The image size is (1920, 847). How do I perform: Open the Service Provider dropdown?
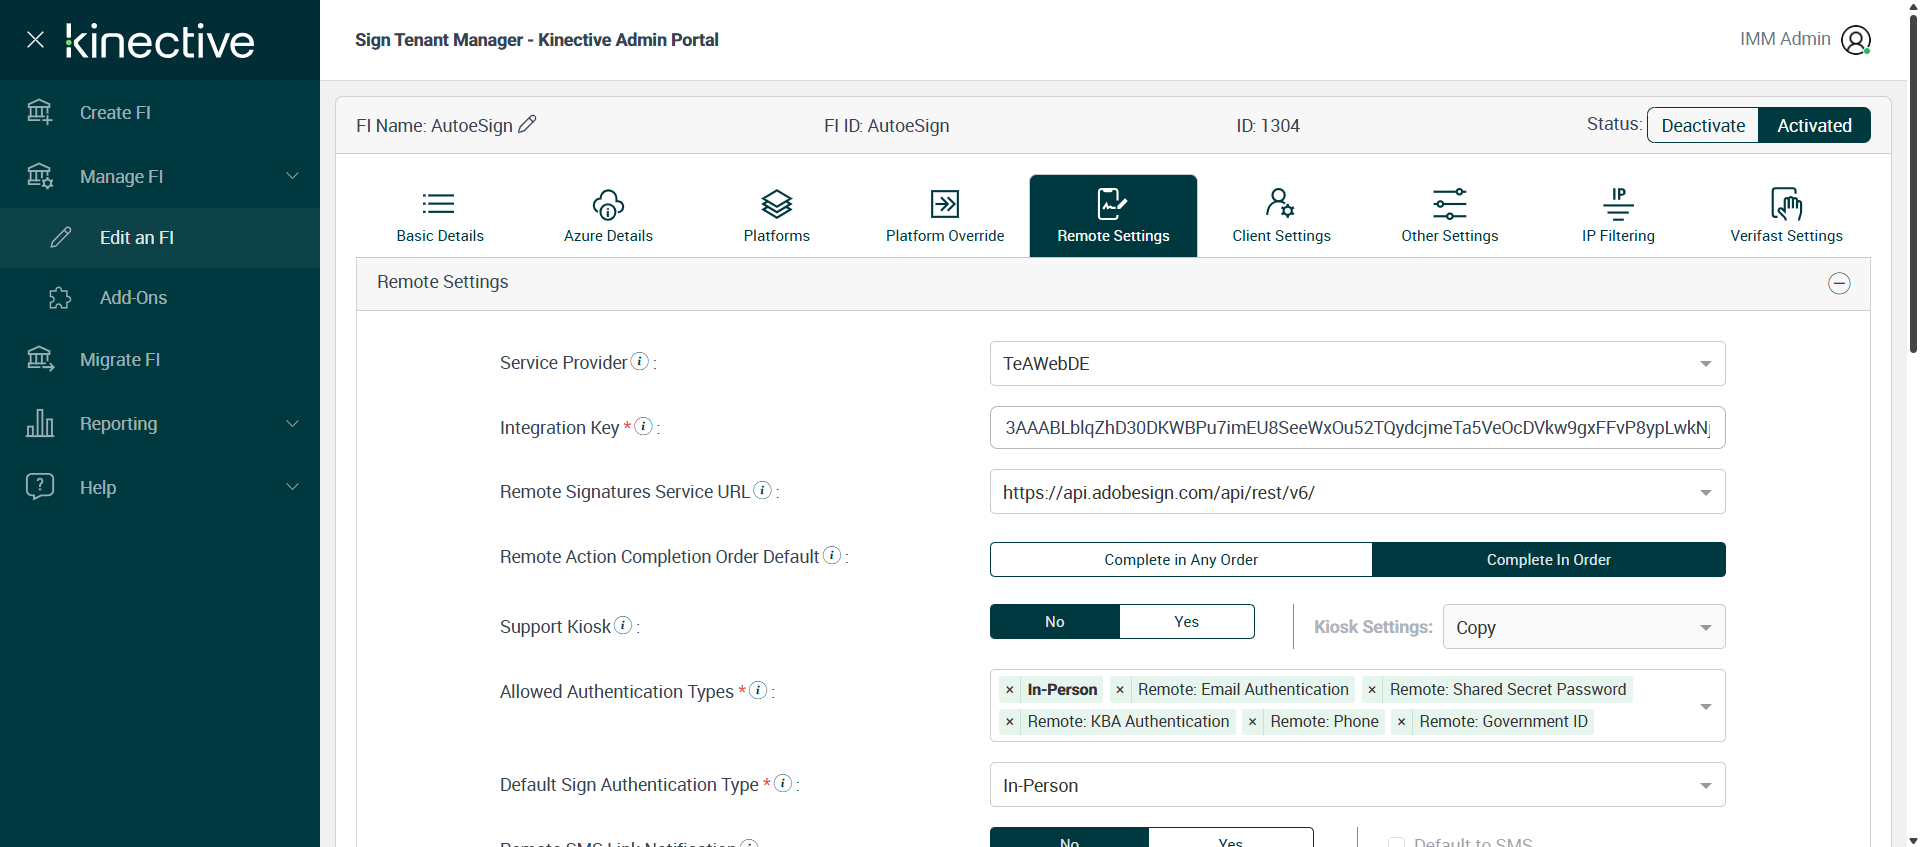coord(1357,364)
